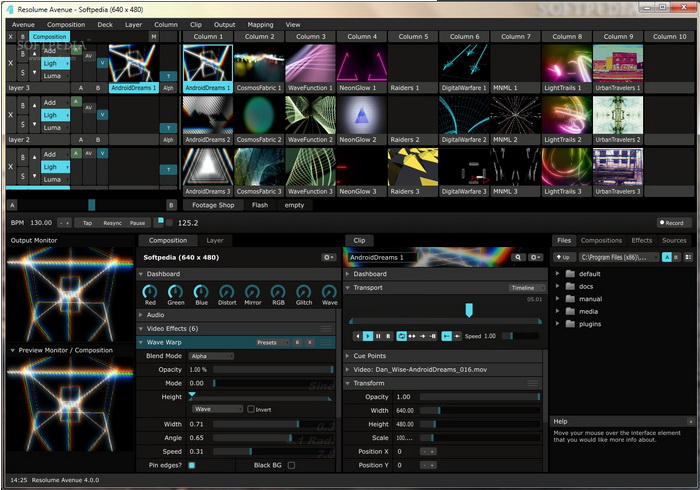This screenshot has width=700, height=490.
Task: Toggle layer 2 solo S button
Action: (x=23, y=124)
